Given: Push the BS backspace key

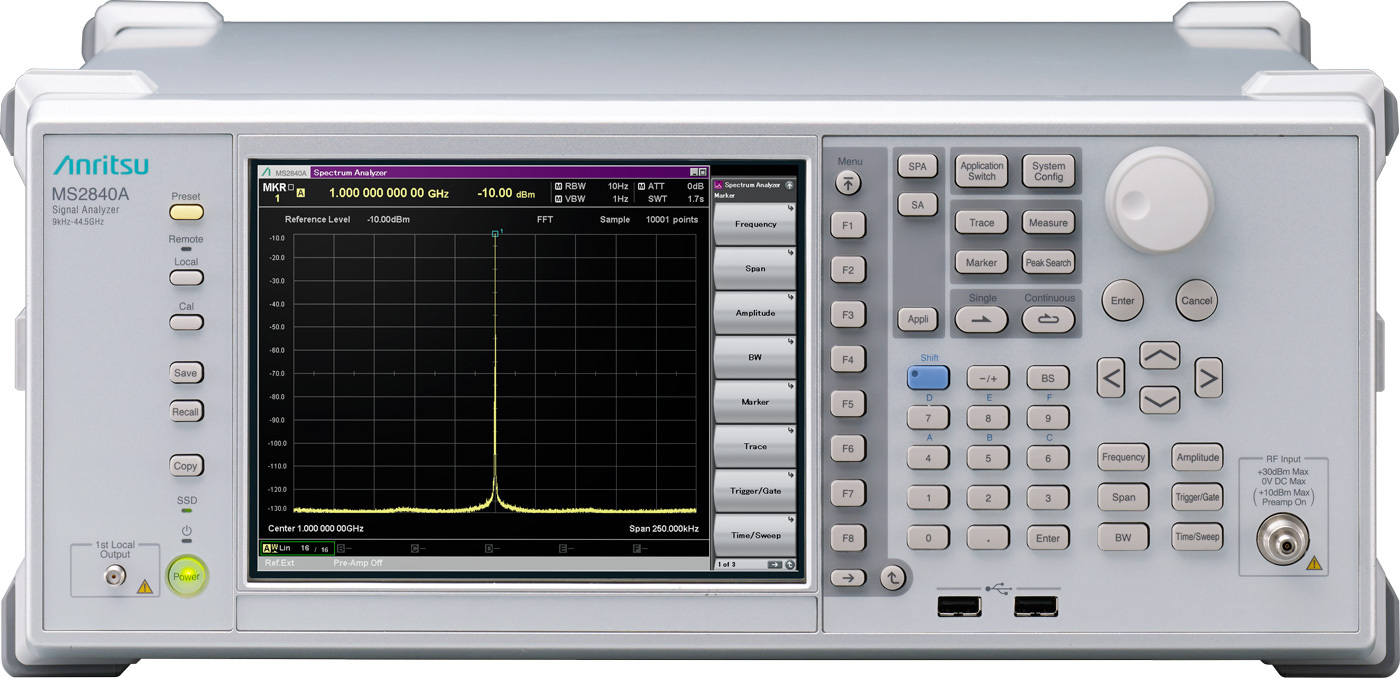Looking at the screenshot, I should (1048, 378).
